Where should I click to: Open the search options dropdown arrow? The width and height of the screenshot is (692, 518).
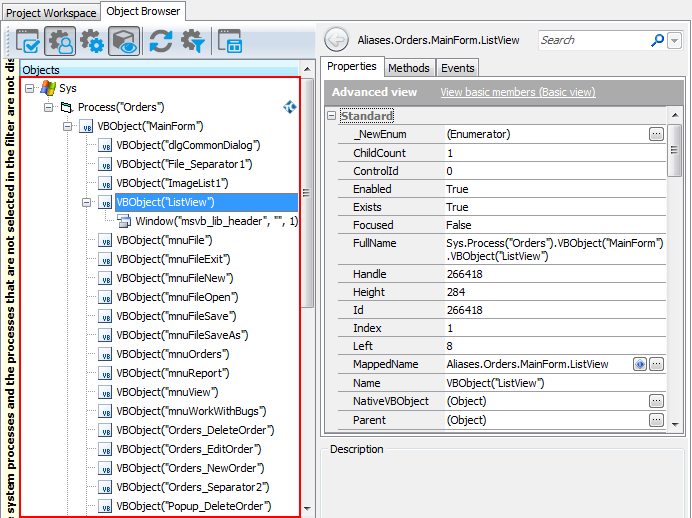pos(675,40)
